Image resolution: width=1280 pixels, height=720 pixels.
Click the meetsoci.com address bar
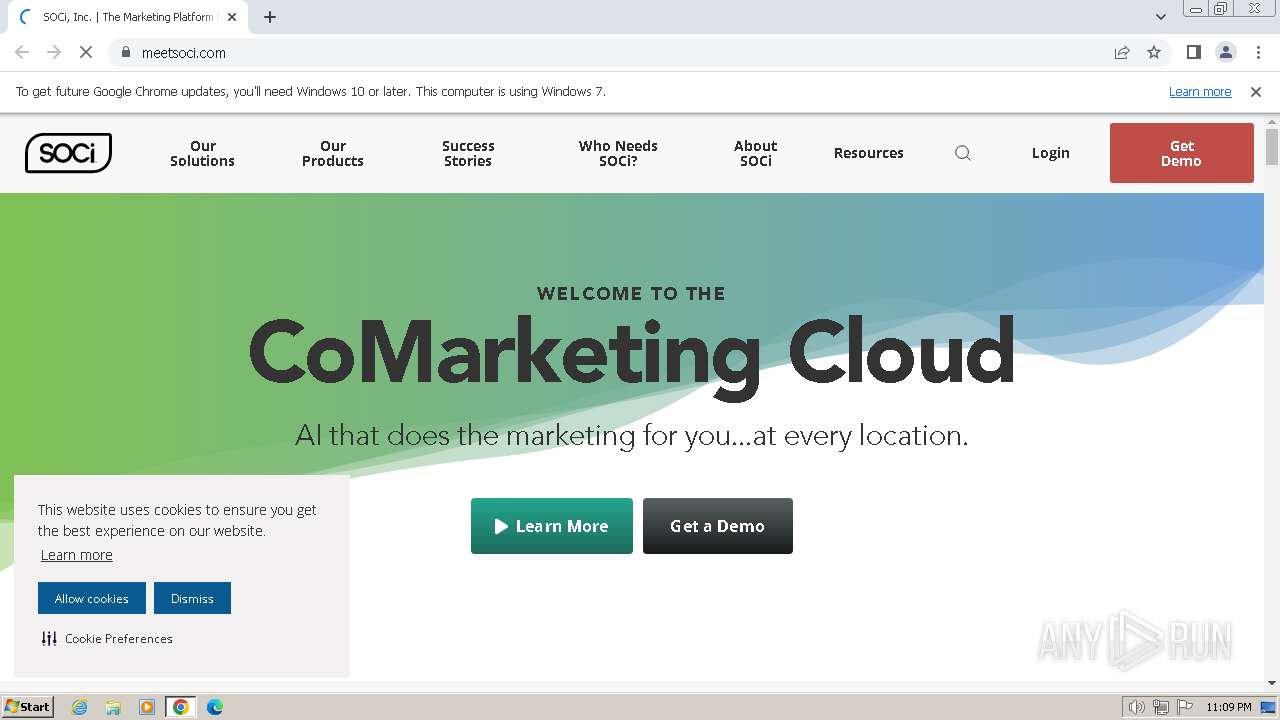pos(600,52)
